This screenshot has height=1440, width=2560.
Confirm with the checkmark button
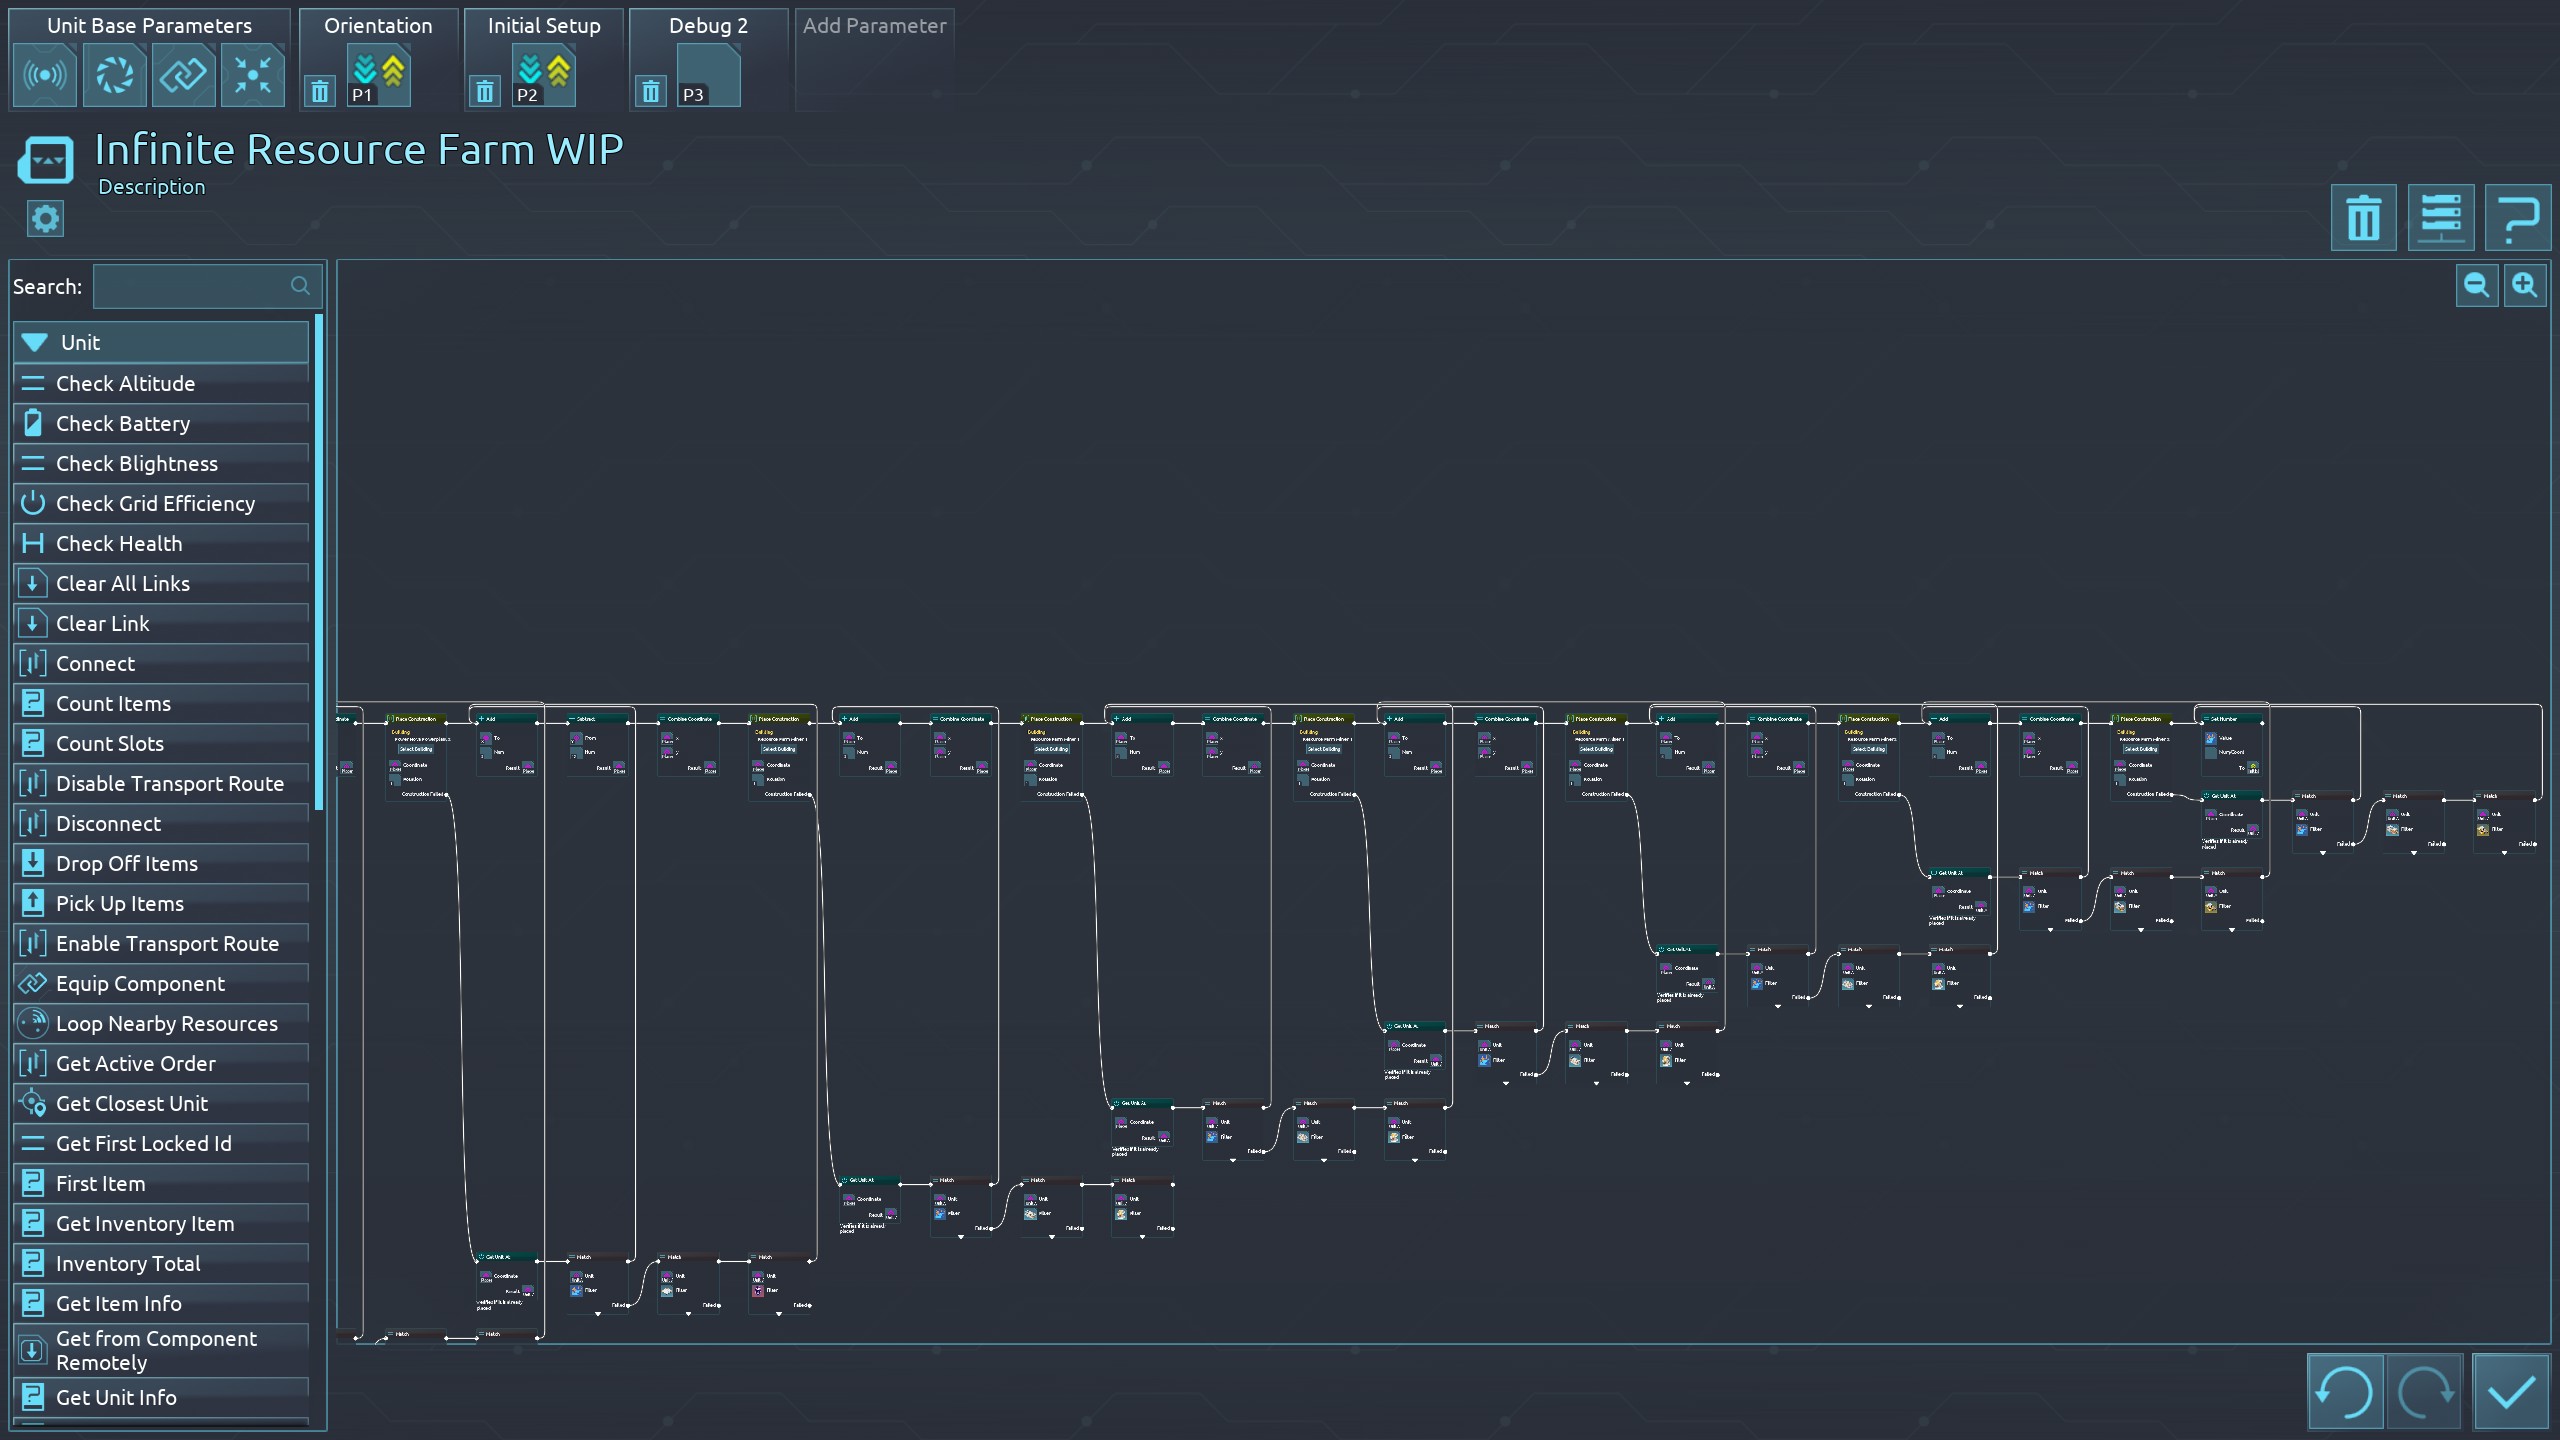click(2510, 1391)
